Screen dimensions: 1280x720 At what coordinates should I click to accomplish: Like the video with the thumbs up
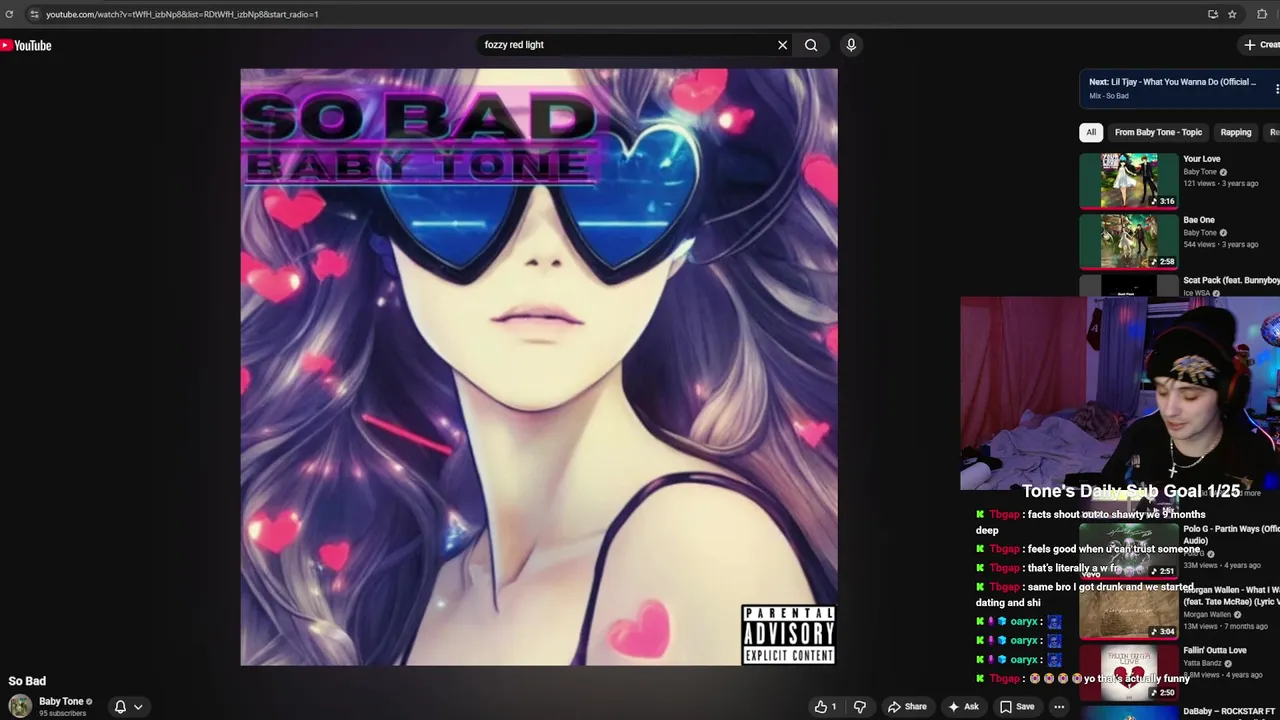point(825,707)
